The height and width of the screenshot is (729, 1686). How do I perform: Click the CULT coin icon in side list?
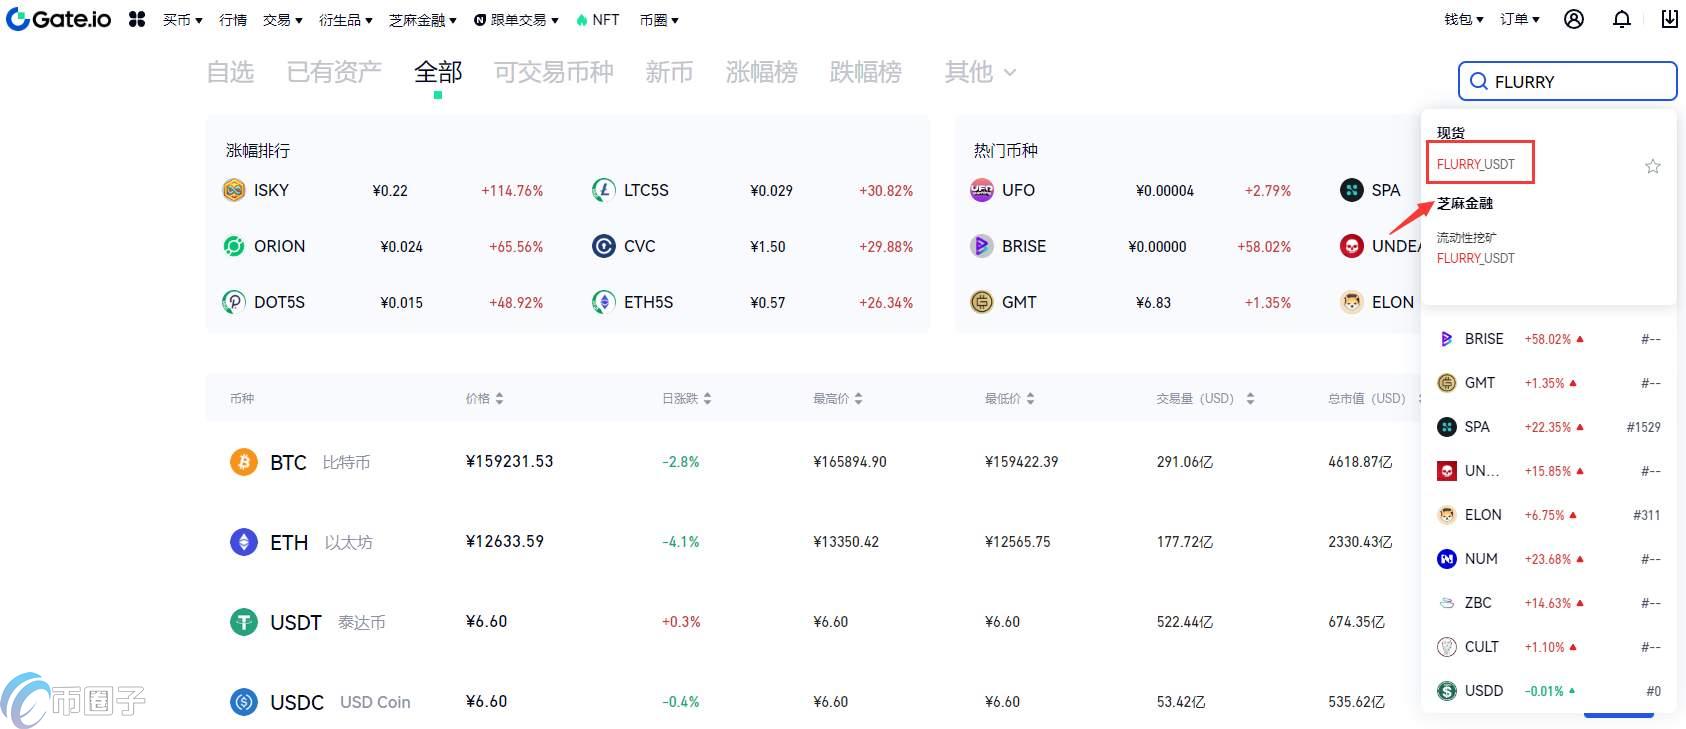[1447, 647]
